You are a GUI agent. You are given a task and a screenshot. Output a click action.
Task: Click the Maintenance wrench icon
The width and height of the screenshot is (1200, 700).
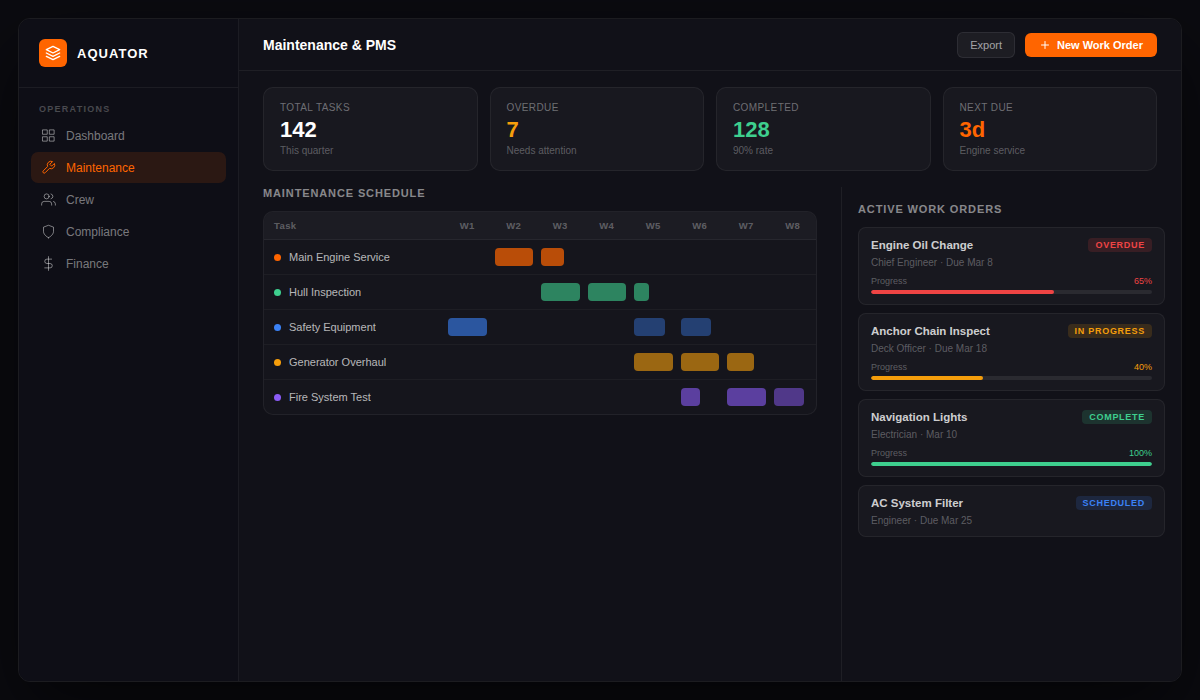coord(48,167)
